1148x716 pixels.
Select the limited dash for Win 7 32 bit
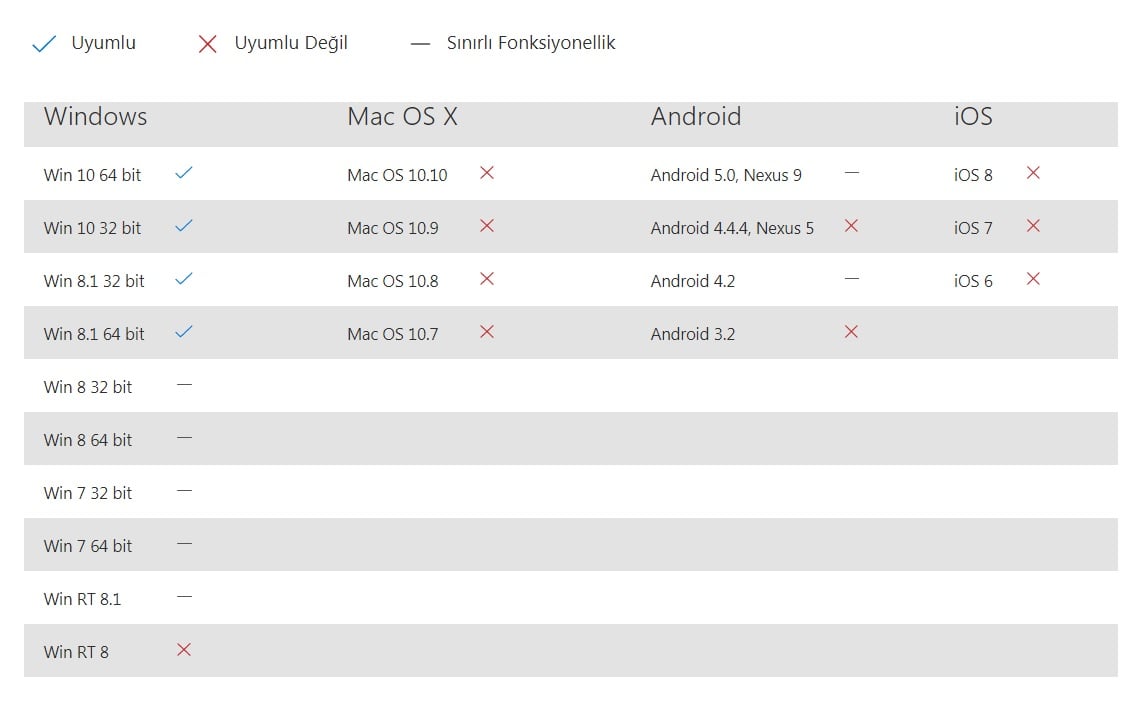click(184, 491)
